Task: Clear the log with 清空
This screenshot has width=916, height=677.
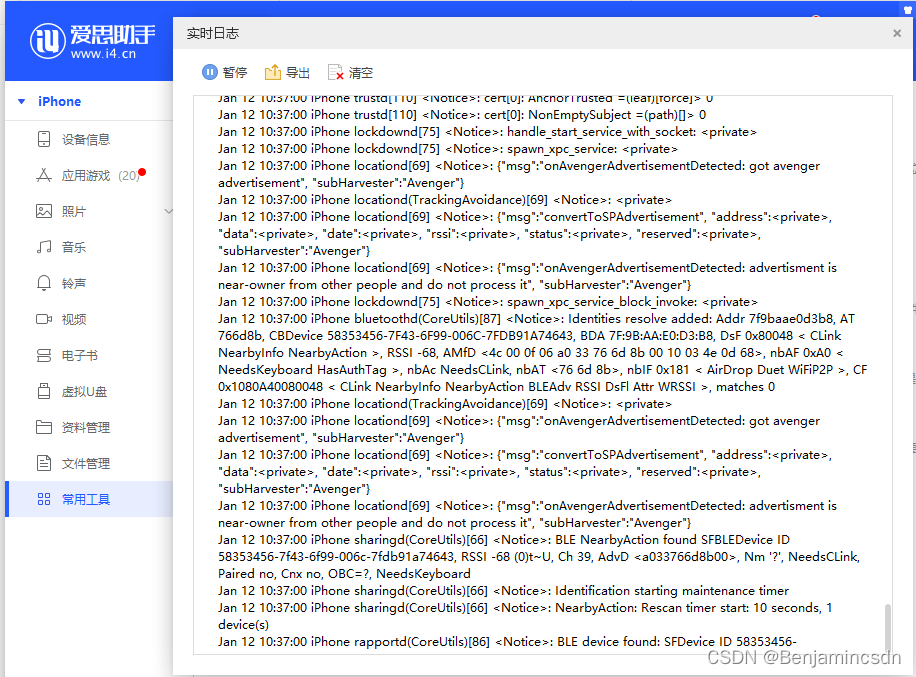Action: [350, 72]
